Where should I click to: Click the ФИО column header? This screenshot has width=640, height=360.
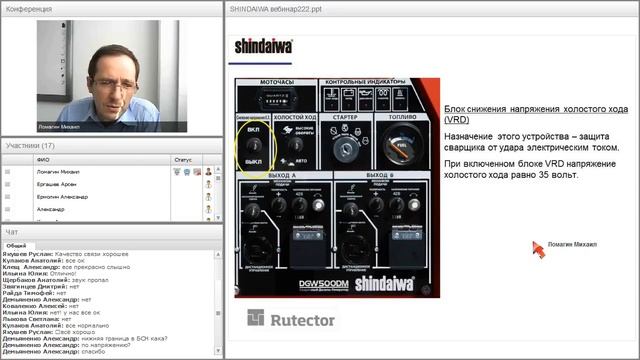tap(102, 160)
